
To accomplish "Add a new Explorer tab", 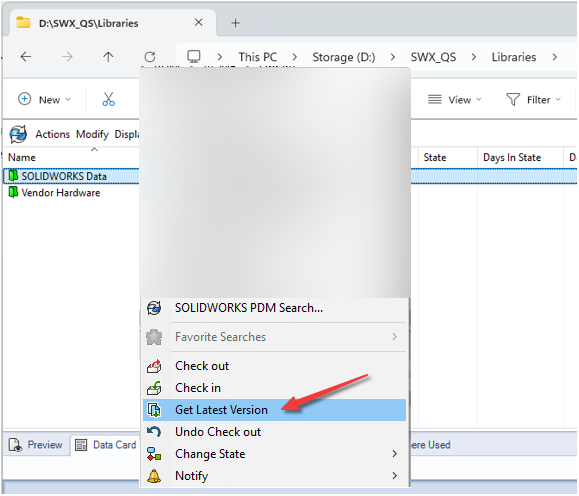I will pyautogui.click(x=235, y=23).
